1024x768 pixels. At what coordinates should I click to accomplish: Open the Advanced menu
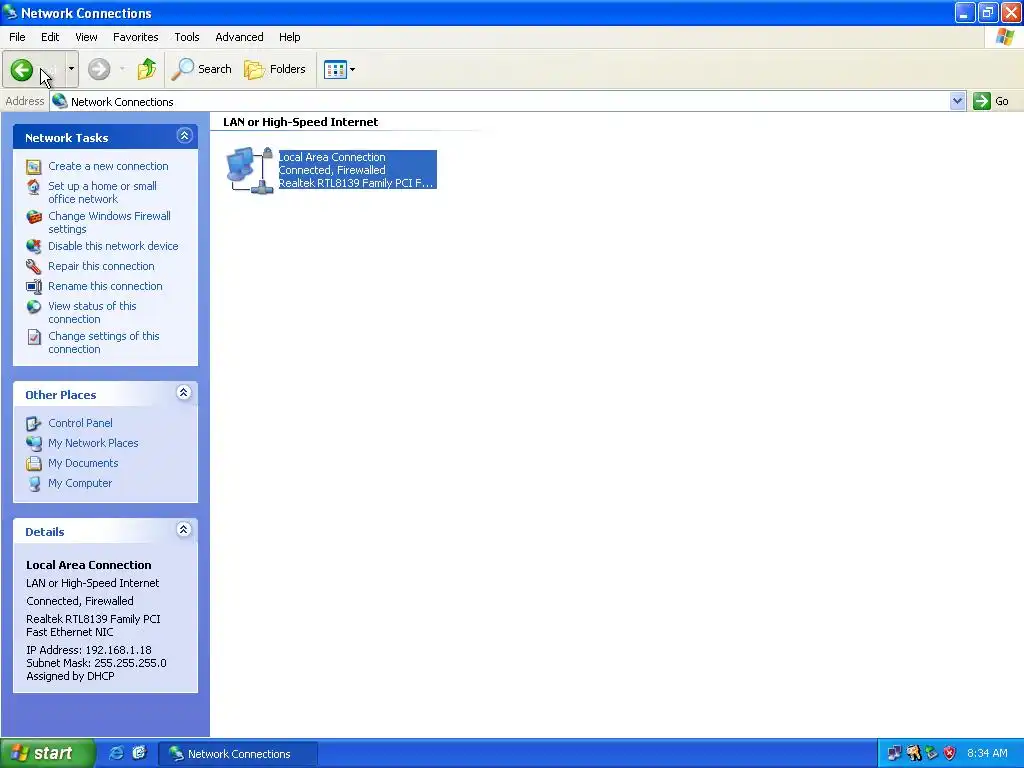click(240, 37)
